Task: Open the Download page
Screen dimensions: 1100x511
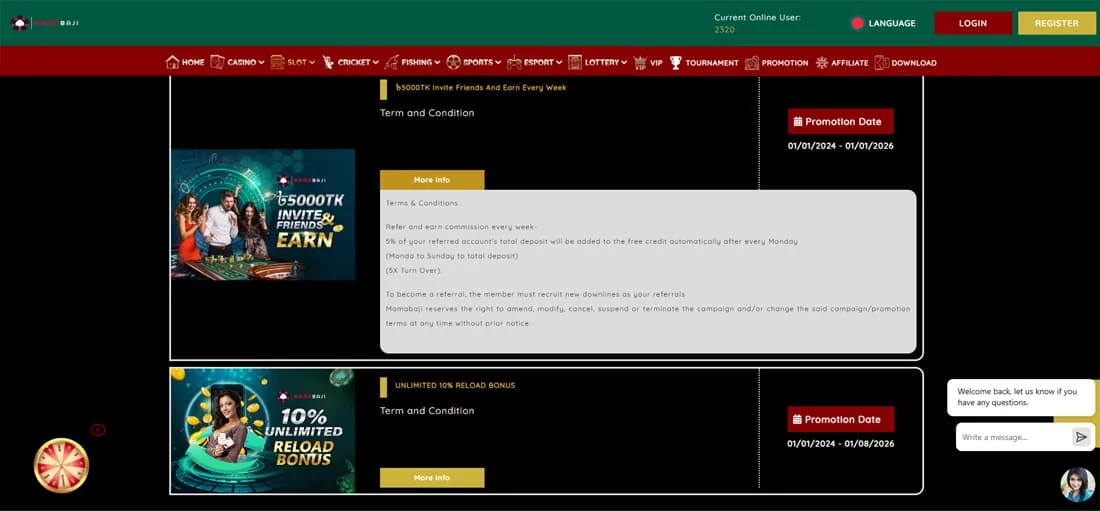Action: [906, 62]
